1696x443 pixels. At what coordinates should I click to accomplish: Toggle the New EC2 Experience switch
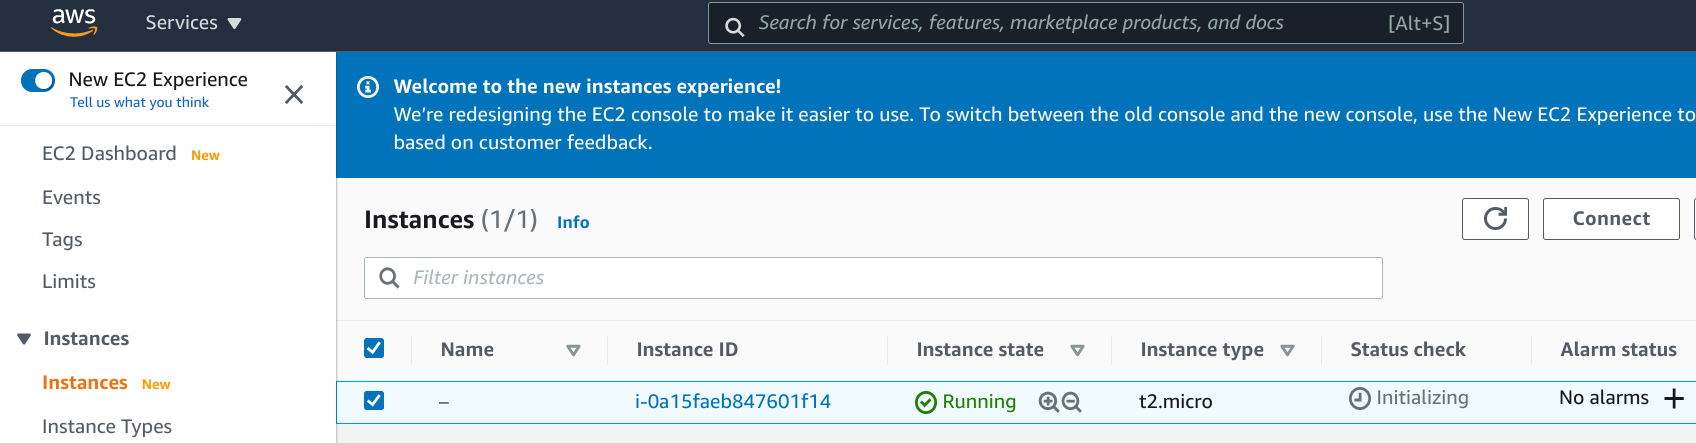pyautogui.click(x=38, y=80)
